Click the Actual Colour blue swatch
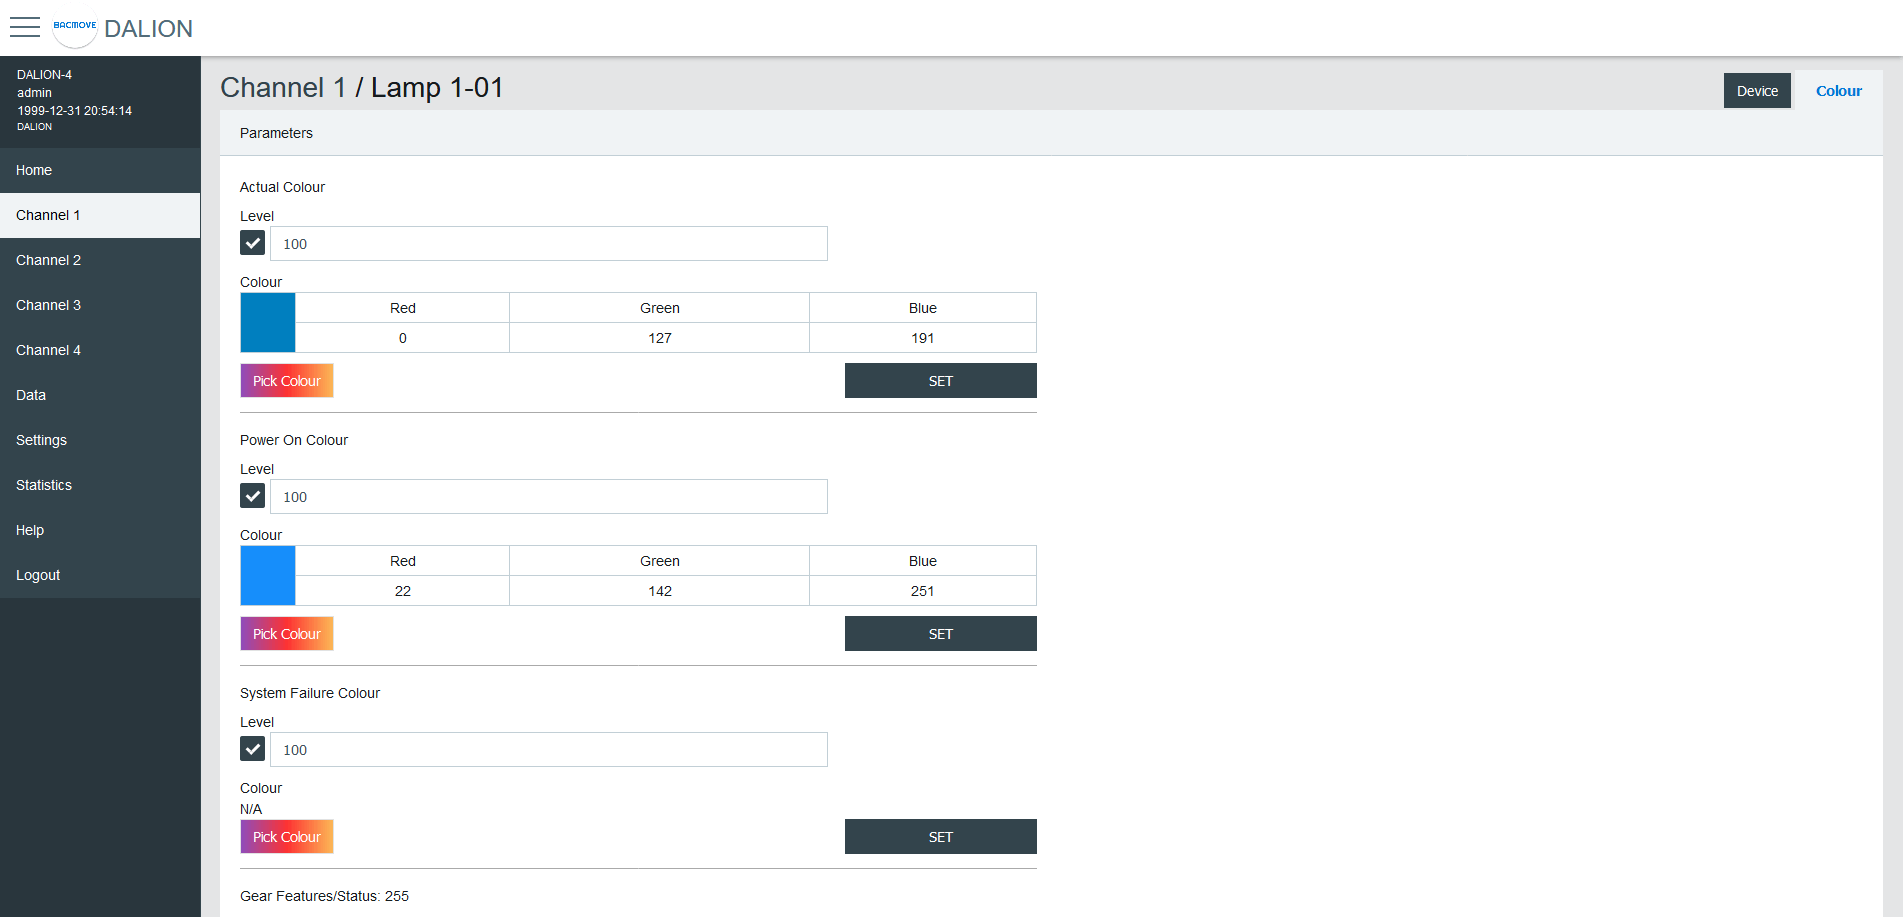 [x=268, y=322]
